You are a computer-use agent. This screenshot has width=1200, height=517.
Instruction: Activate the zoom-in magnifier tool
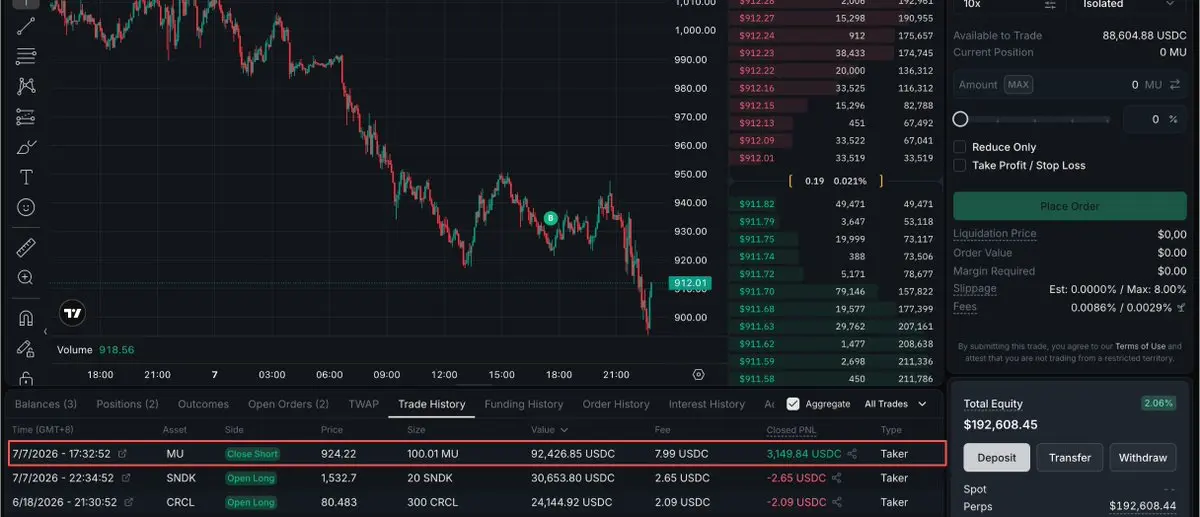[27, 277]
